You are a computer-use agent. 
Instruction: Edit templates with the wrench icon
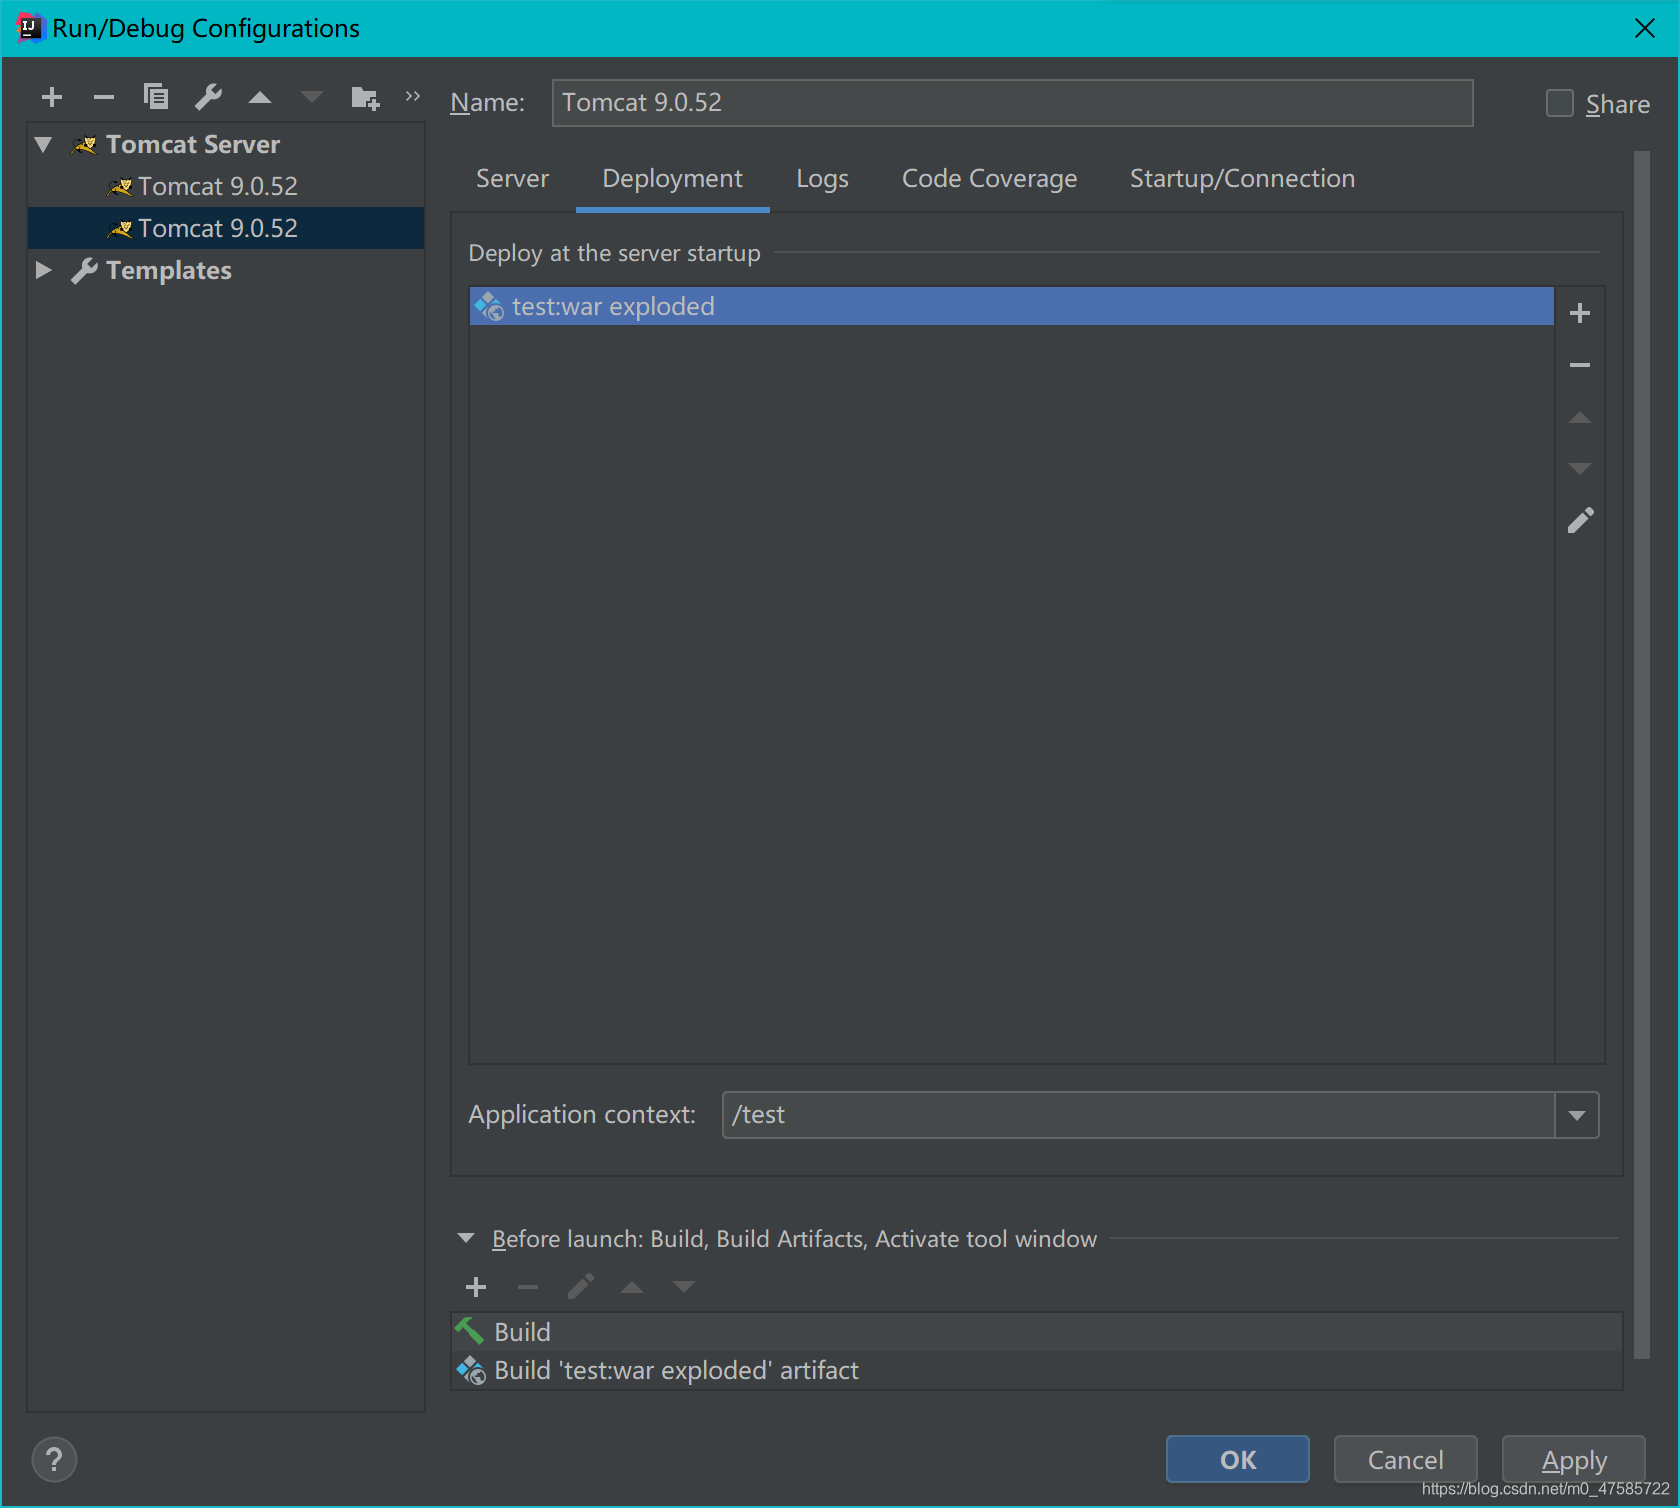pos(208,97)
